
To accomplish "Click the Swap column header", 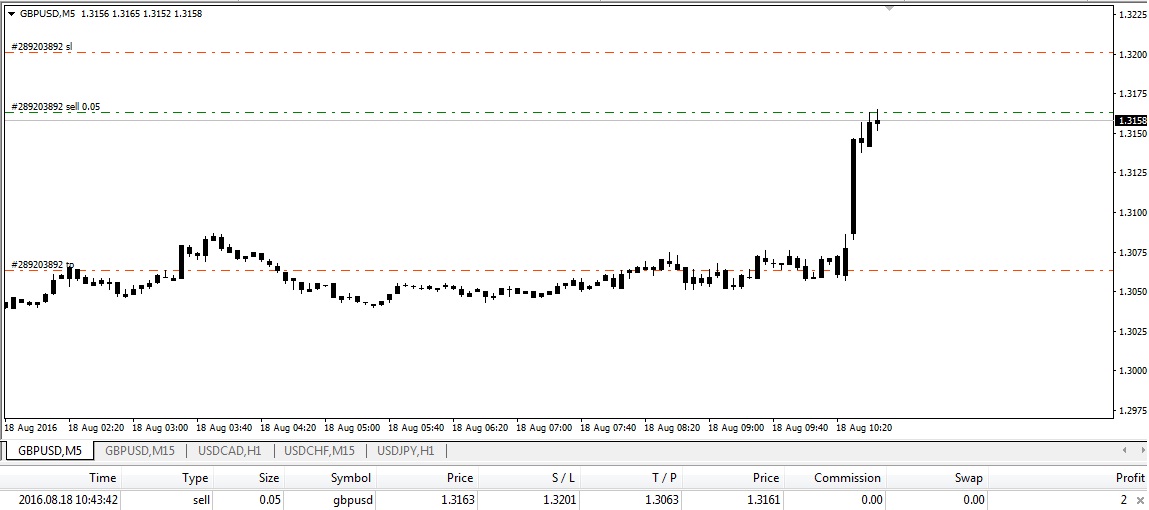I will pyautogui.click(x=969, y=478).
